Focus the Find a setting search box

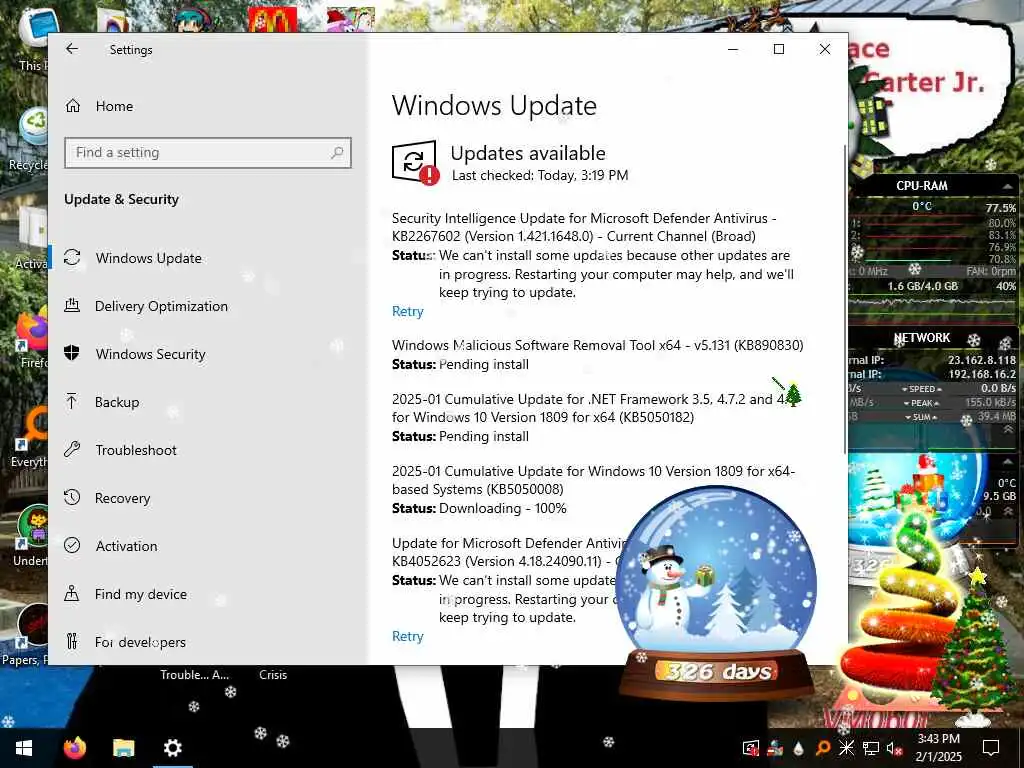pyautogui.click(x=208, y=153)
